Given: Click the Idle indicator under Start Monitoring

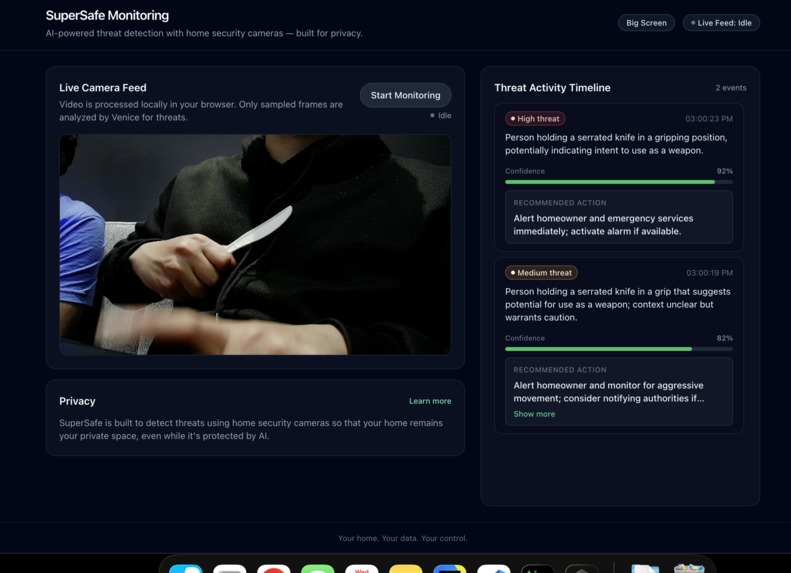Looking at the screenshot, I should point(440,116).
